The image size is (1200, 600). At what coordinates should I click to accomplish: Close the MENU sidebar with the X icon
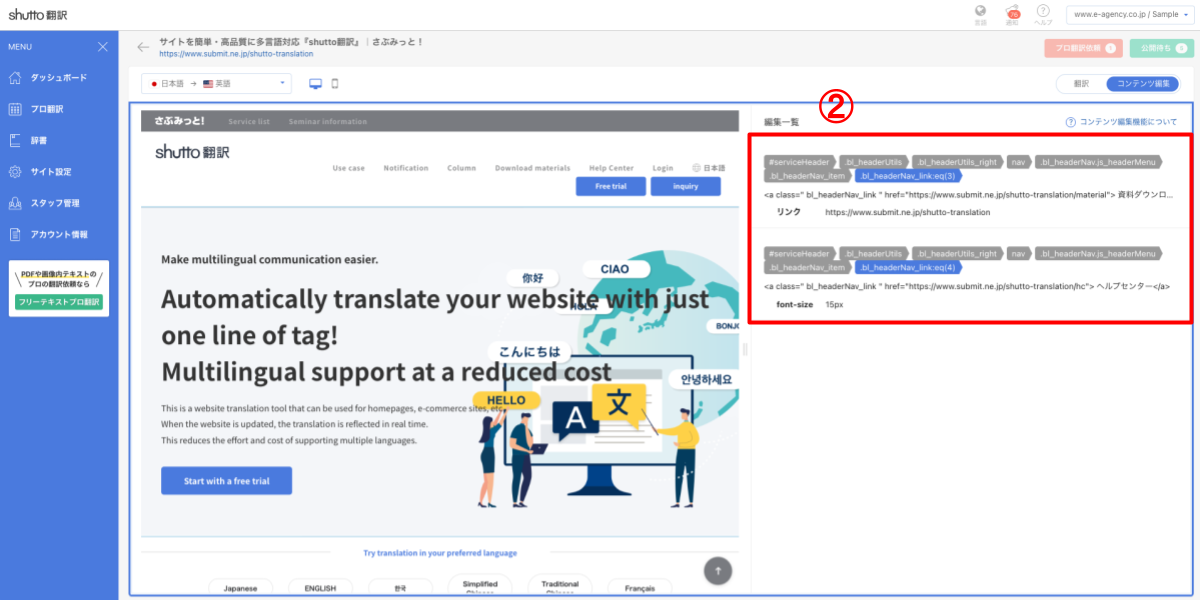pos(103,47)
